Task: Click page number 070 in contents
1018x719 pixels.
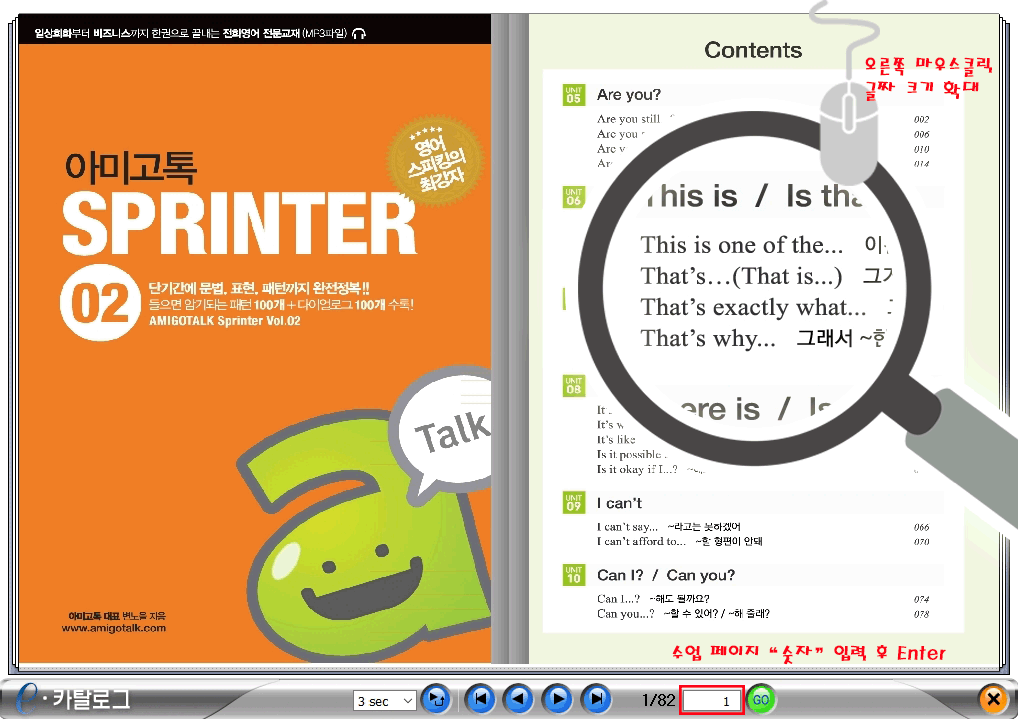Action: click(x=921, y=542)
